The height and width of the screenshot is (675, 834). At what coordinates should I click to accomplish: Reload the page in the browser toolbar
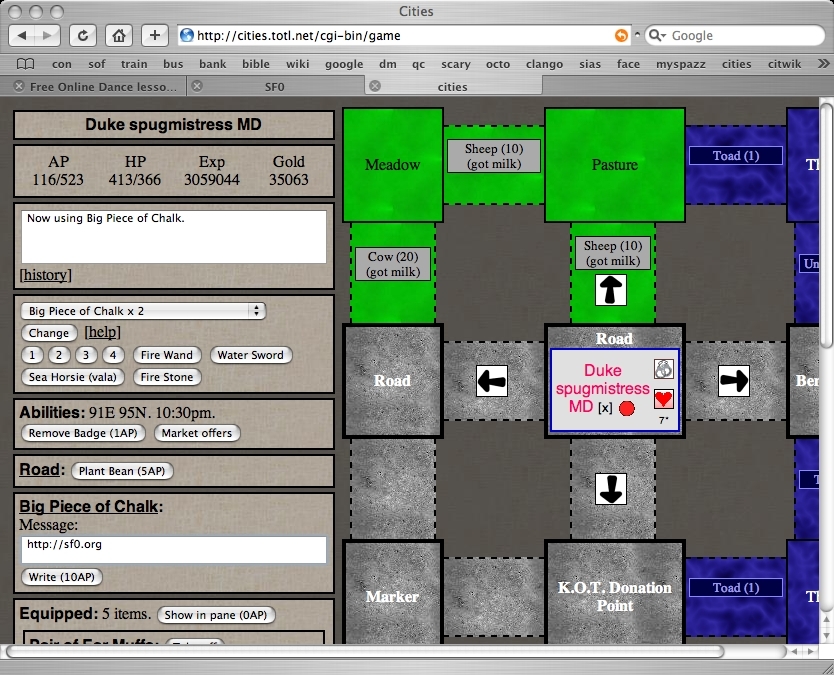click(82, 35)
